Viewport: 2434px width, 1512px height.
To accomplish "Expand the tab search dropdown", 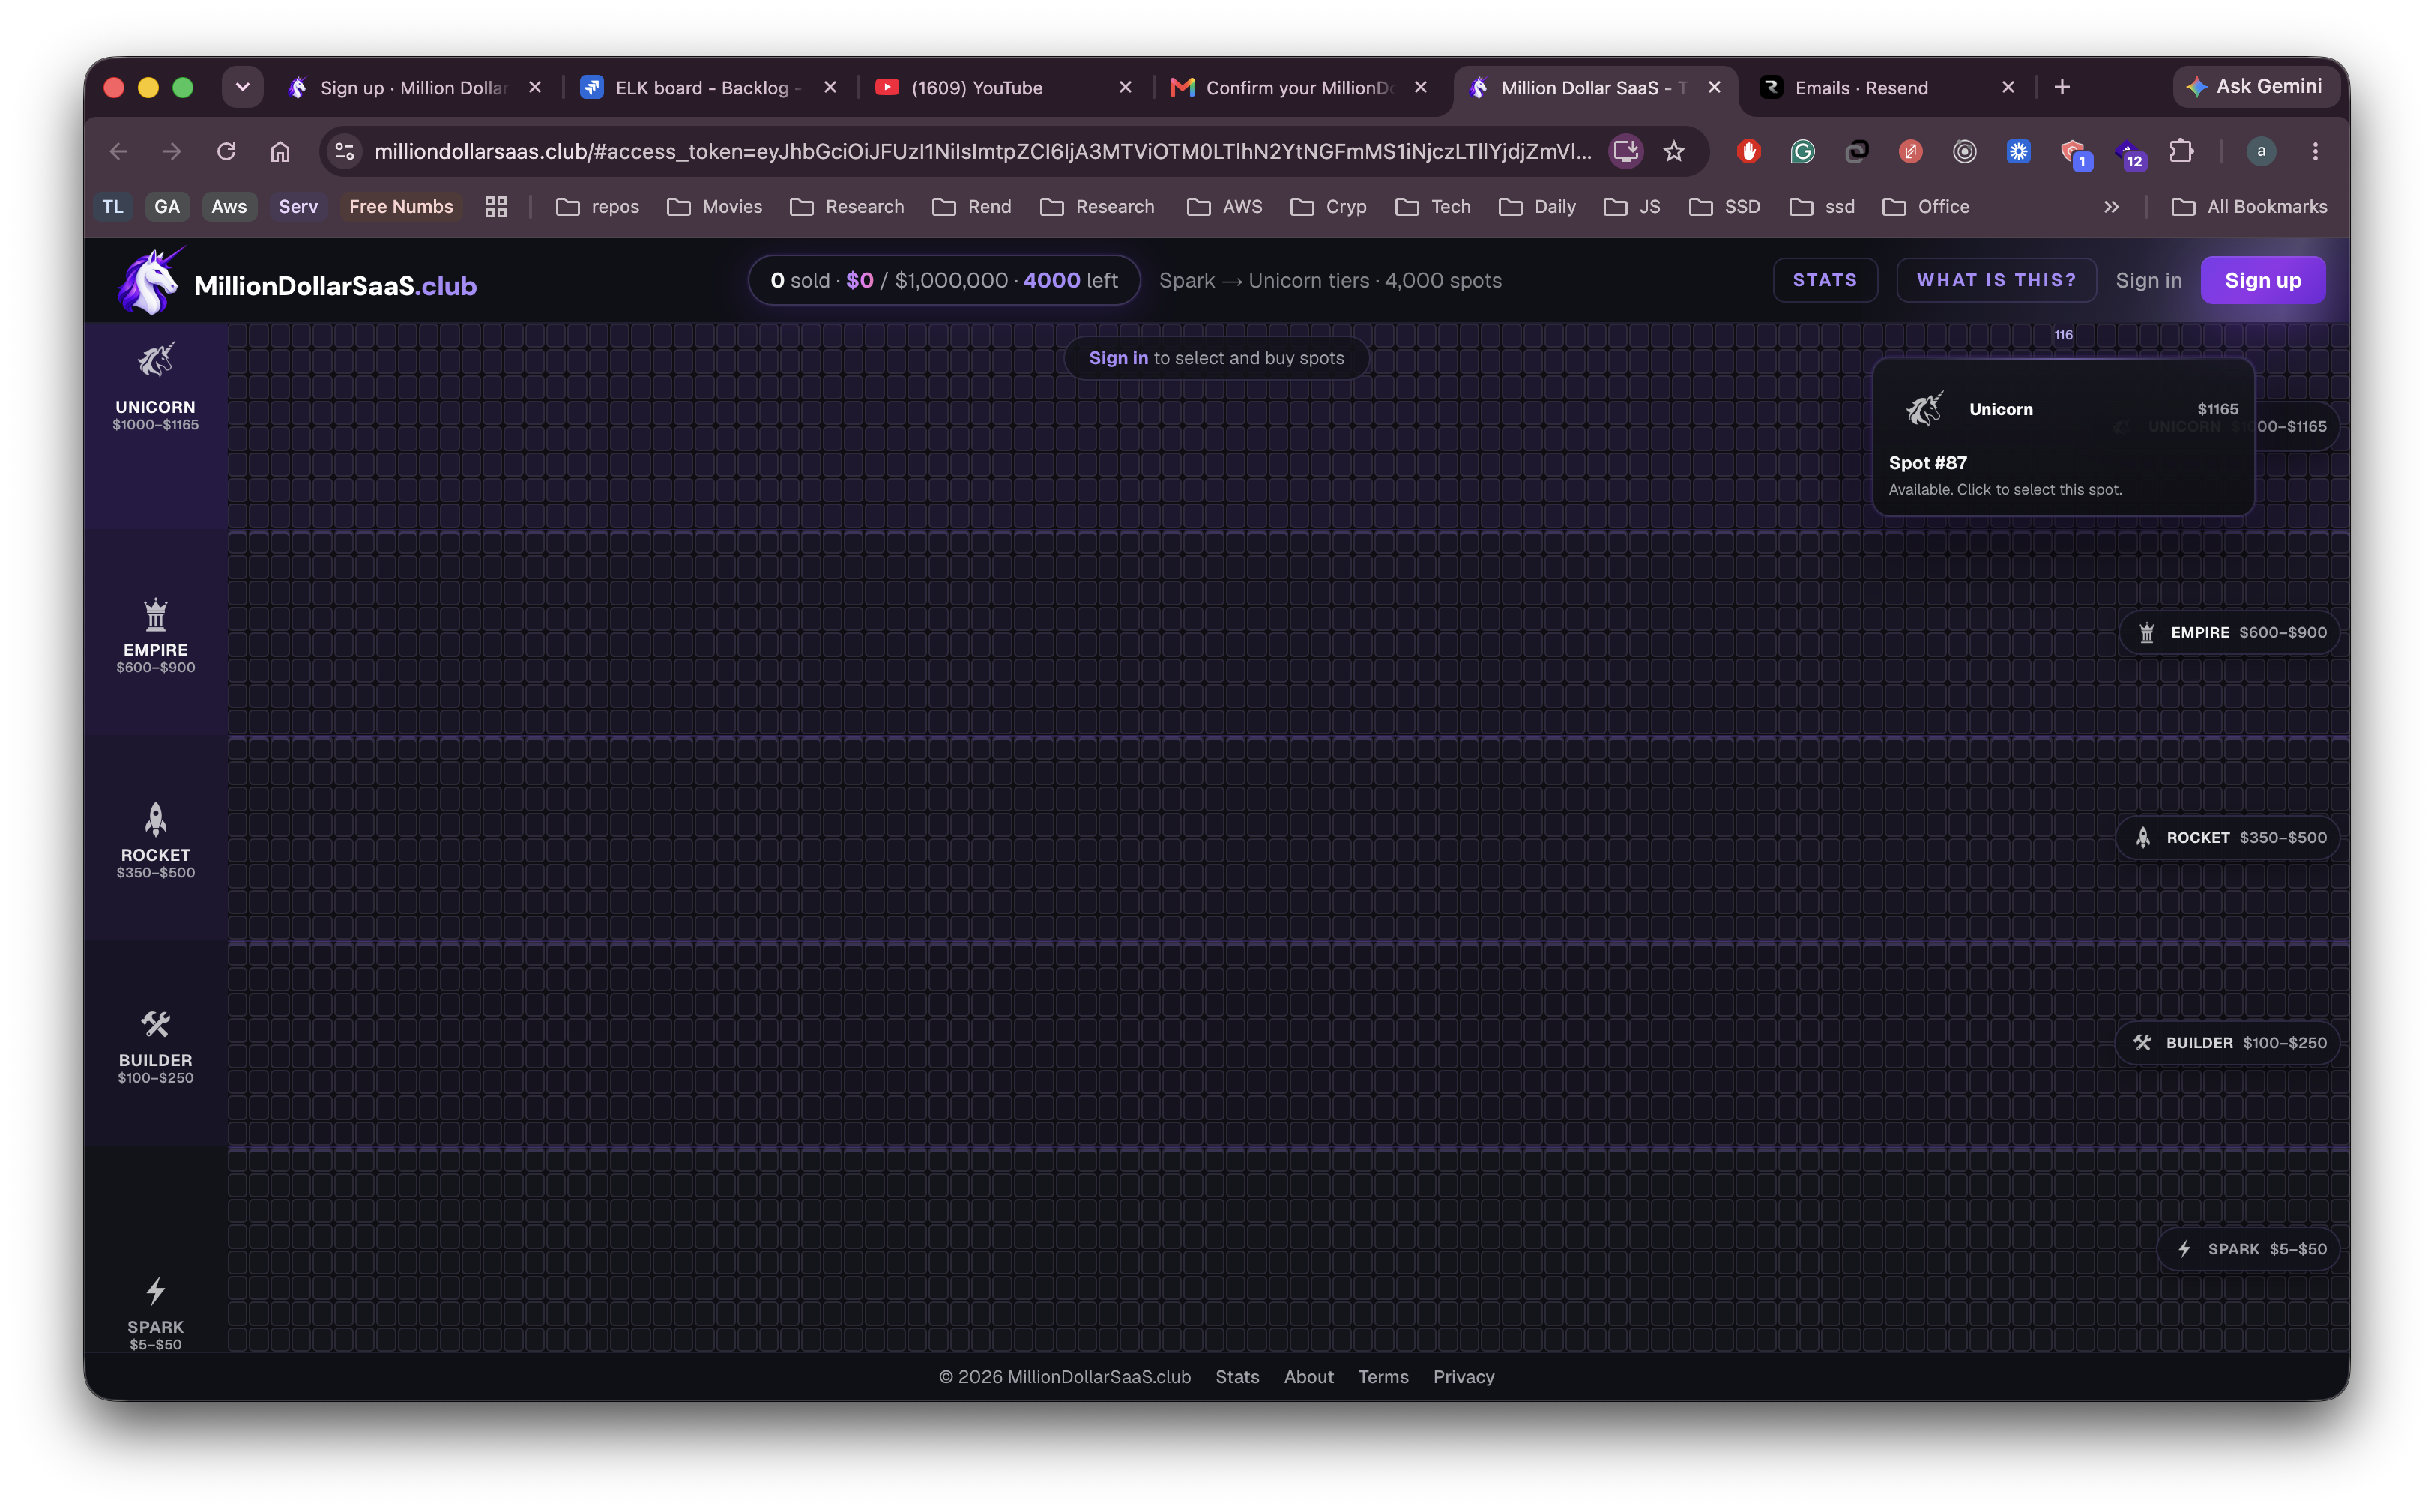I will 242,88.
